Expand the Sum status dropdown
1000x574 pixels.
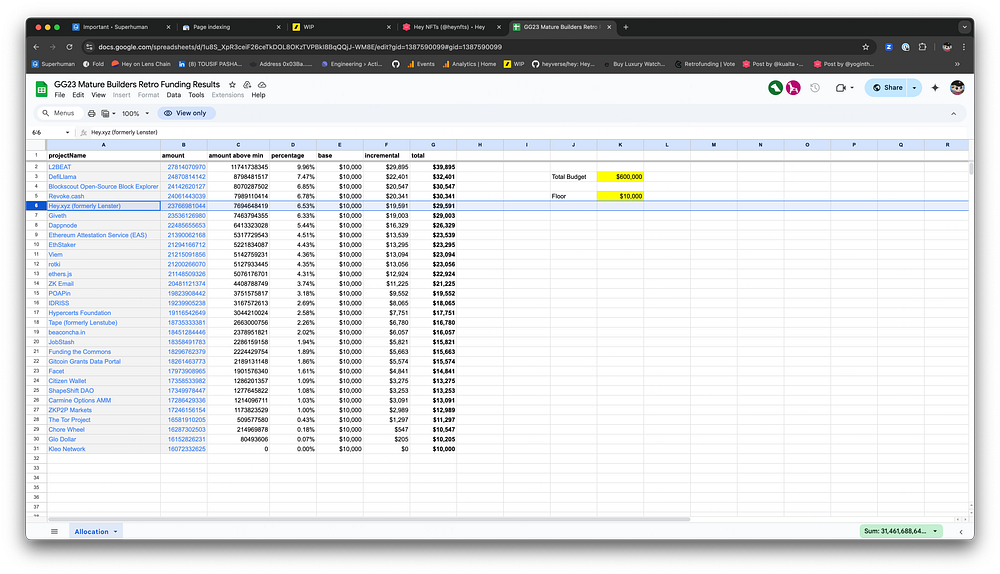click(936, 531)
